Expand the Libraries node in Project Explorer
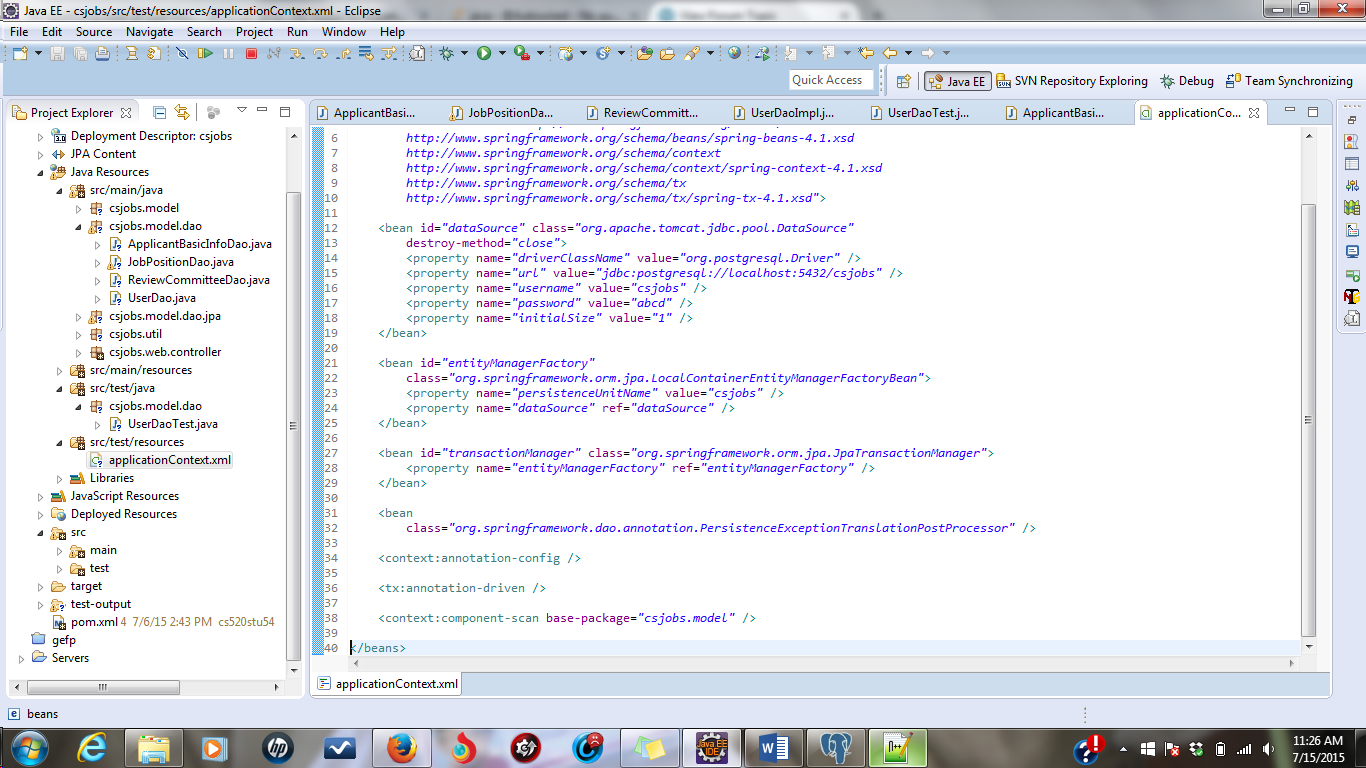This screenshot has width=1366, height=768. click(x=60, y=478)
